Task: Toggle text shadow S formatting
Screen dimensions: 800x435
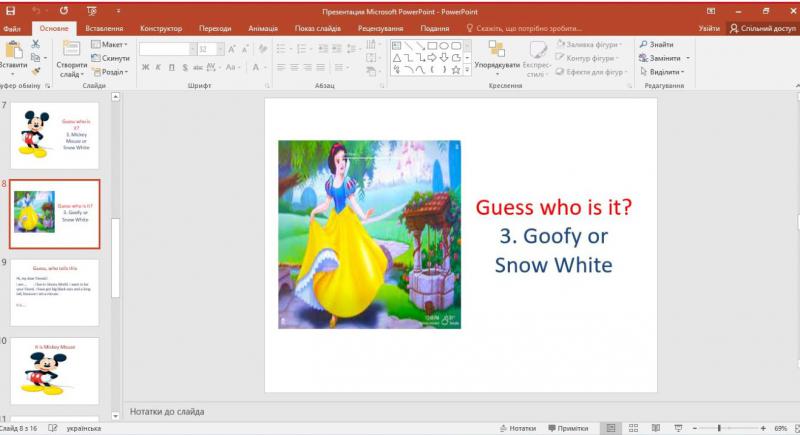Action: (x=185, y=67)
